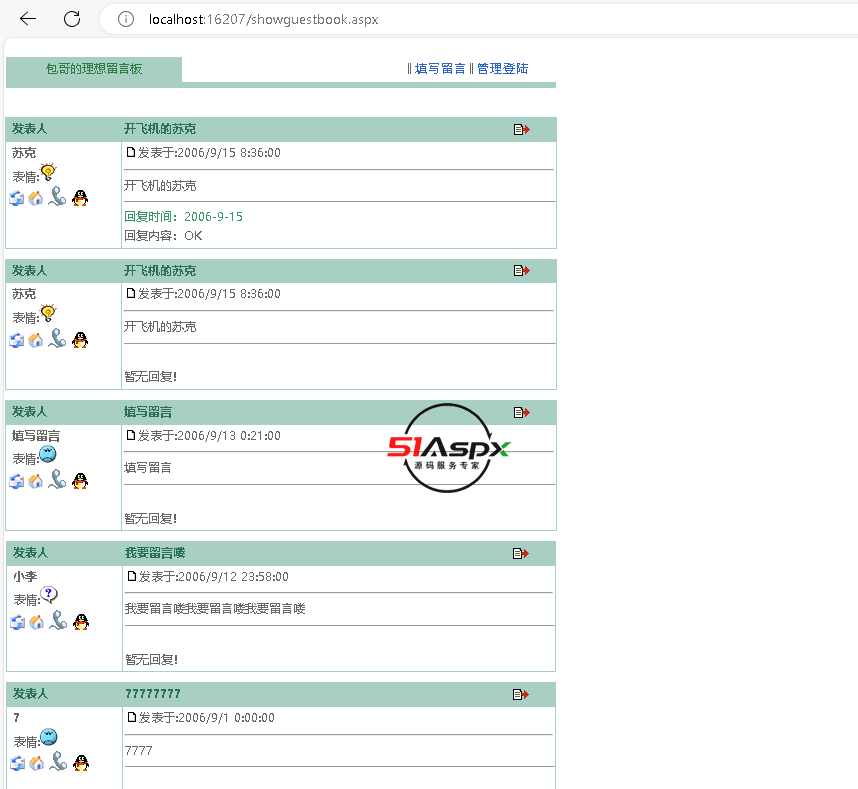View site information icon in address bar
This screenshot has height=789, width=858.
click(x=126, y=20)
